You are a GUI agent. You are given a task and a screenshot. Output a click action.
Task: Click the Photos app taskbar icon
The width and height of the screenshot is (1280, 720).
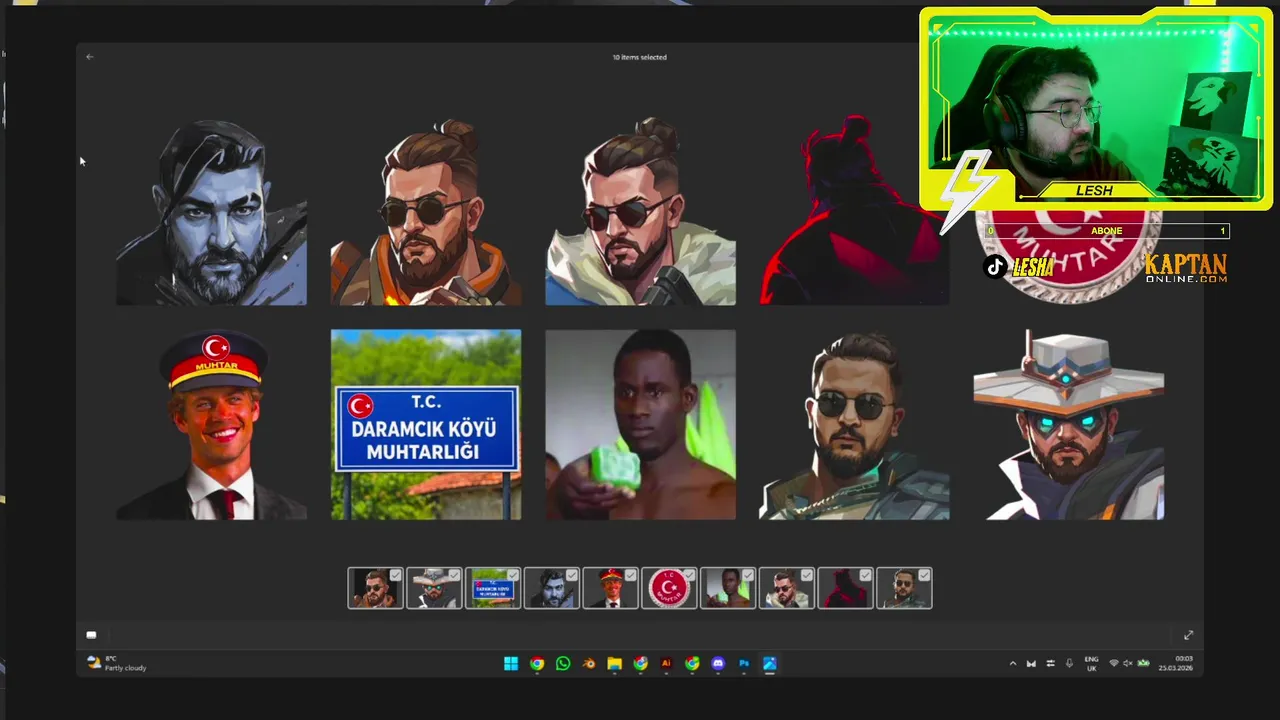tap(770, 663)
